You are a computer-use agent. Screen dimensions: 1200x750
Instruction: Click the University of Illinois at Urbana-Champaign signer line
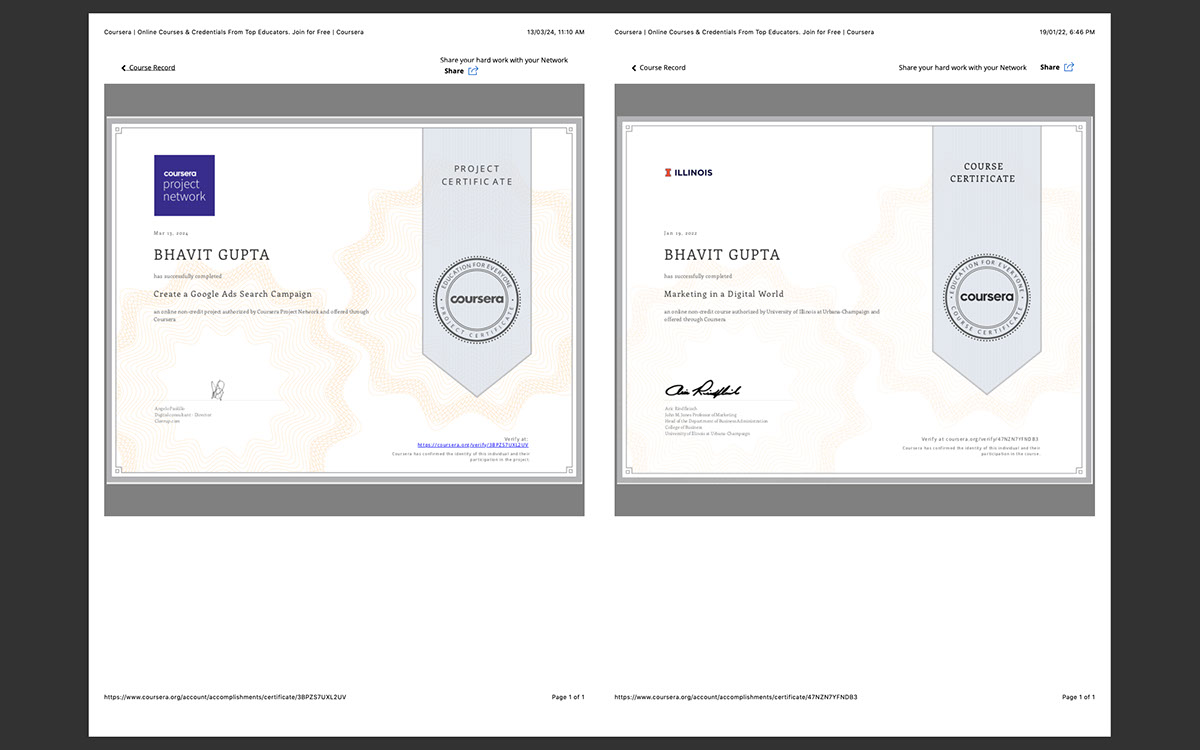pyautogui.click(x=707, y=434)
